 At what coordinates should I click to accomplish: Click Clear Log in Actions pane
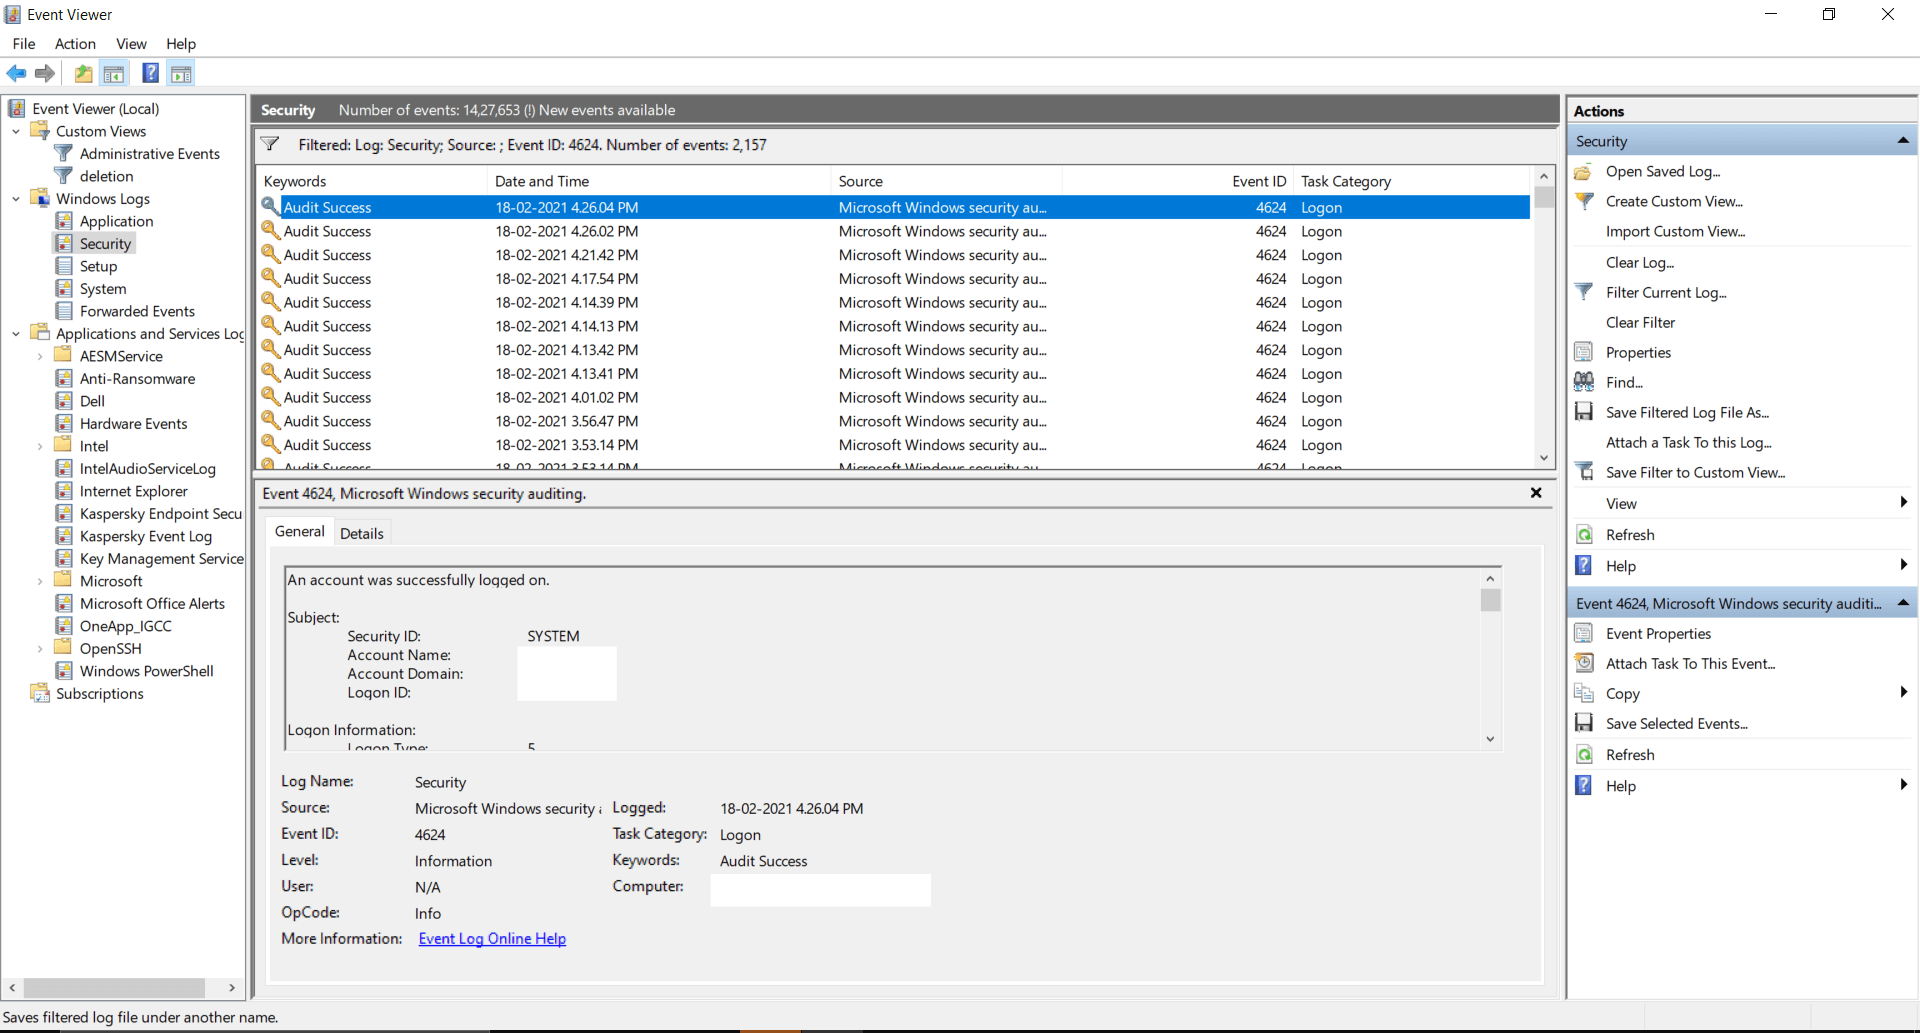coord(1639,263)
